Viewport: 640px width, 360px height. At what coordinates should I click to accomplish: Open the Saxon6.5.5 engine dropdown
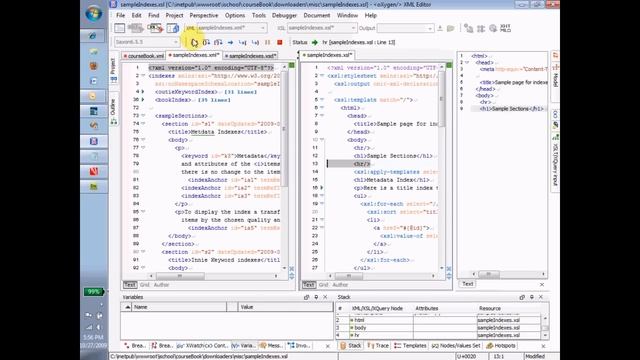176,42
